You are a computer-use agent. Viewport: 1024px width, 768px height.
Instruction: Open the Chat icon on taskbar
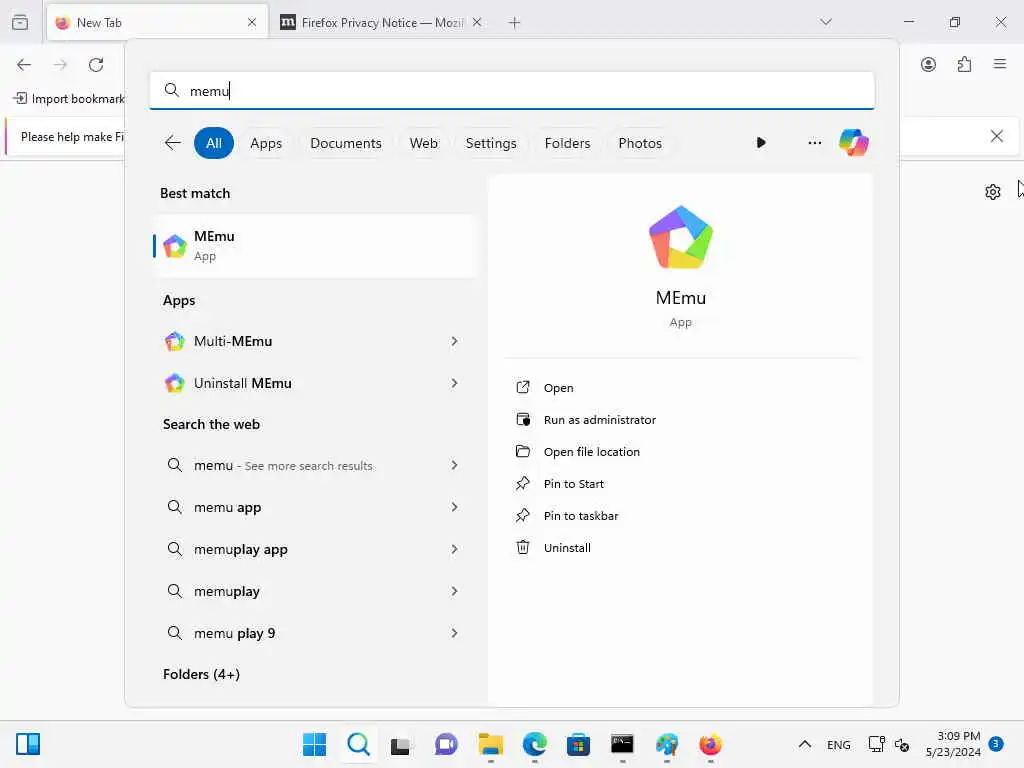pos(446,744)
